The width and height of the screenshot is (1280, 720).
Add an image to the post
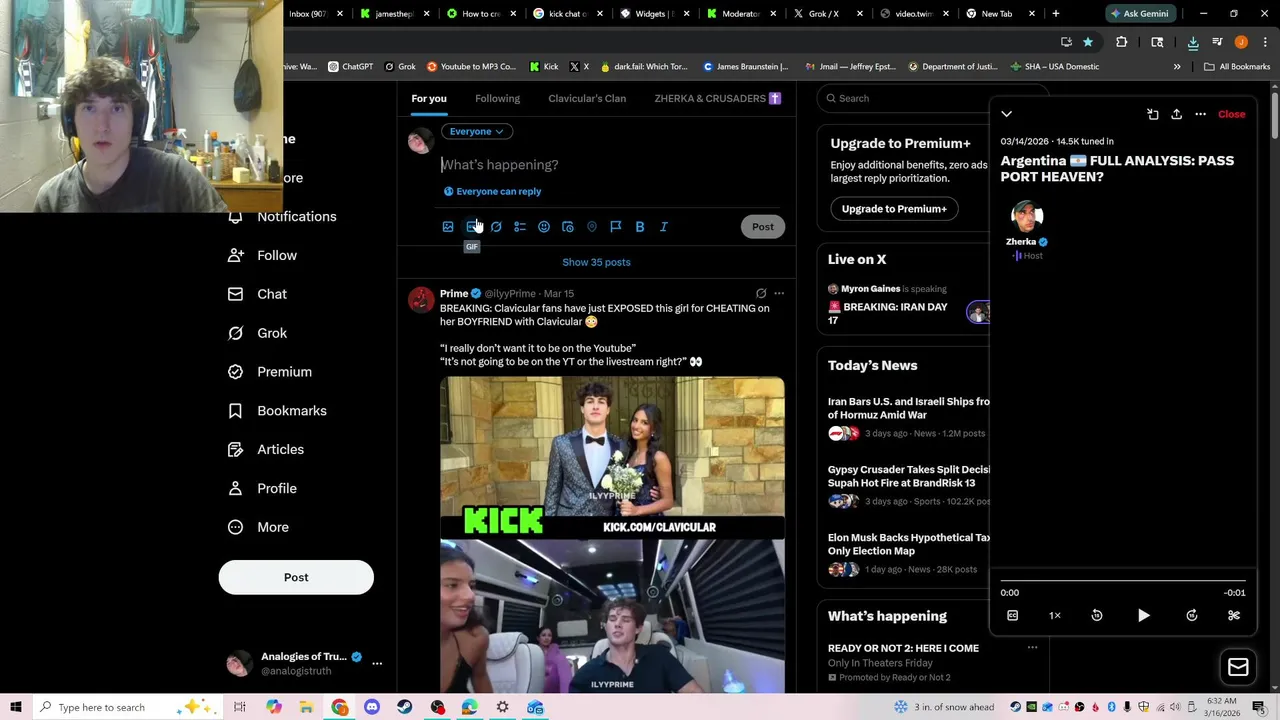448,227
